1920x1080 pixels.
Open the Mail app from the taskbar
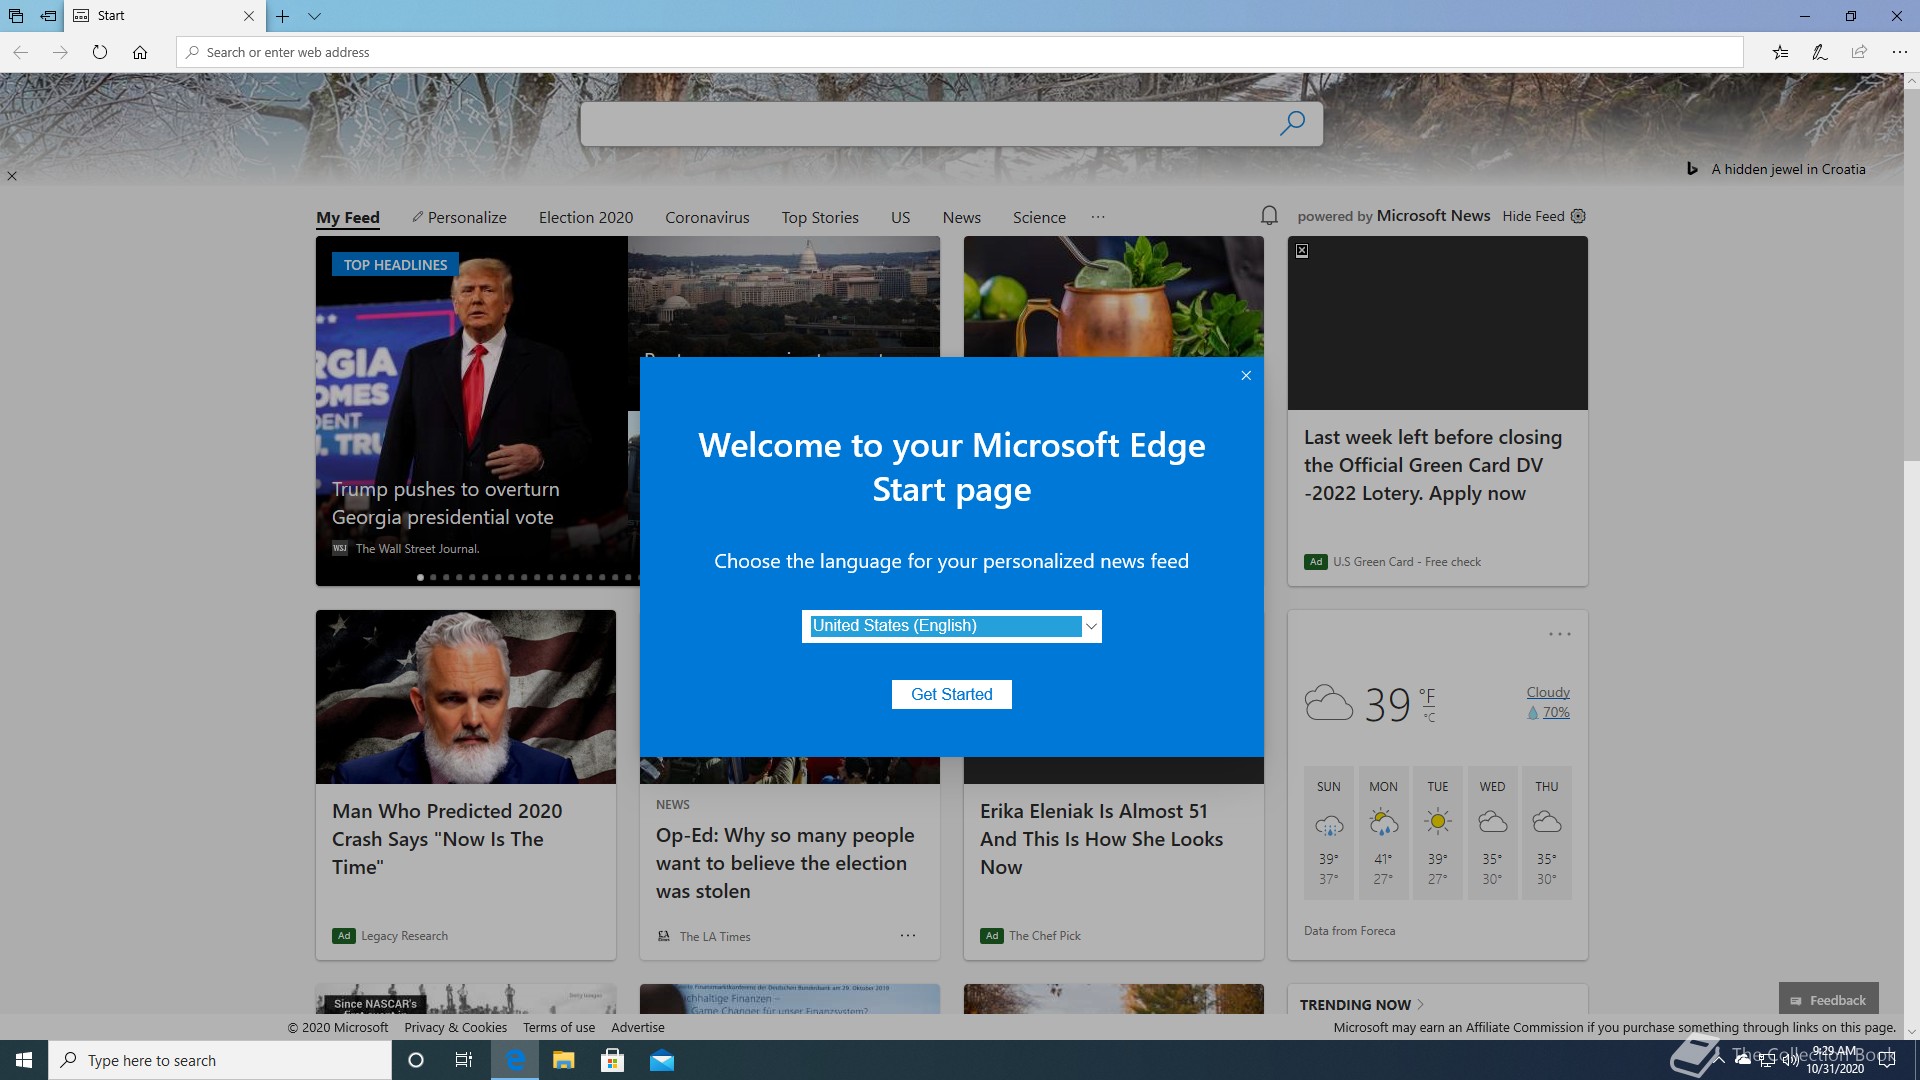click(662, 1060)
